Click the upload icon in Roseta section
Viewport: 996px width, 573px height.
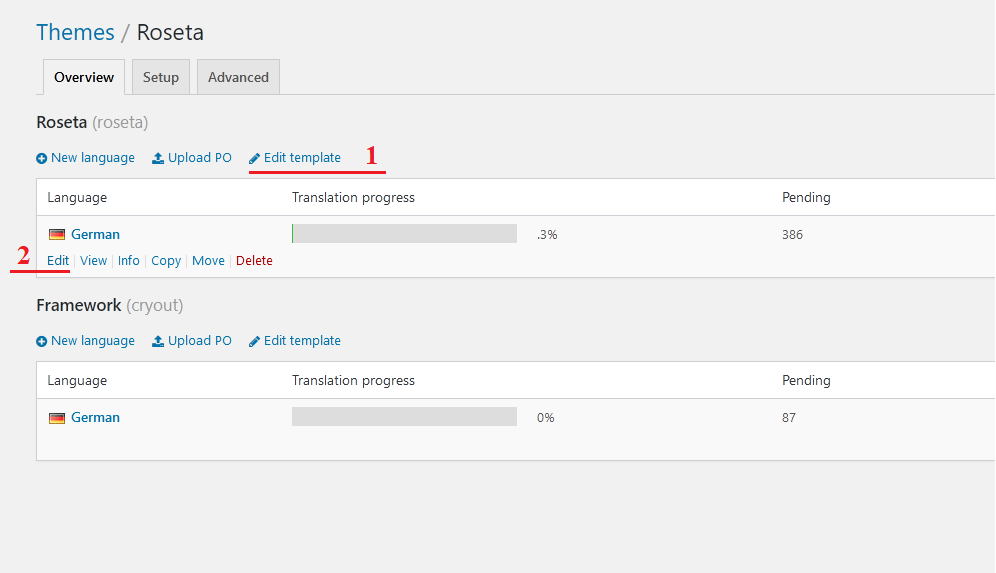point(158,158)
